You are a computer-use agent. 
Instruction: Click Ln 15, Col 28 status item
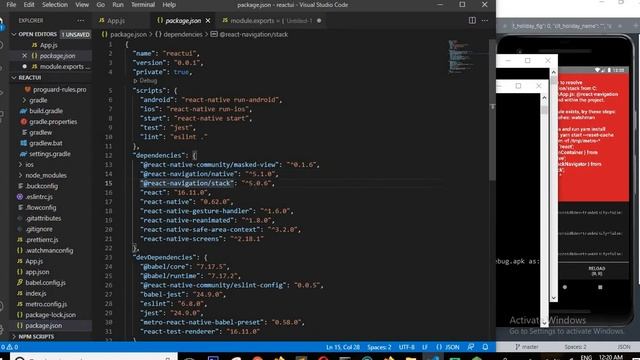coord(343,347)
